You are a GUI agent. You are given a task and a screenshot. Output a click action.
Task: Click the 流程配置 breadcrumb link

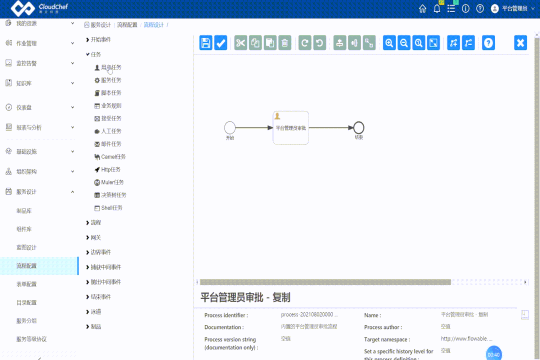coord(127,25)
